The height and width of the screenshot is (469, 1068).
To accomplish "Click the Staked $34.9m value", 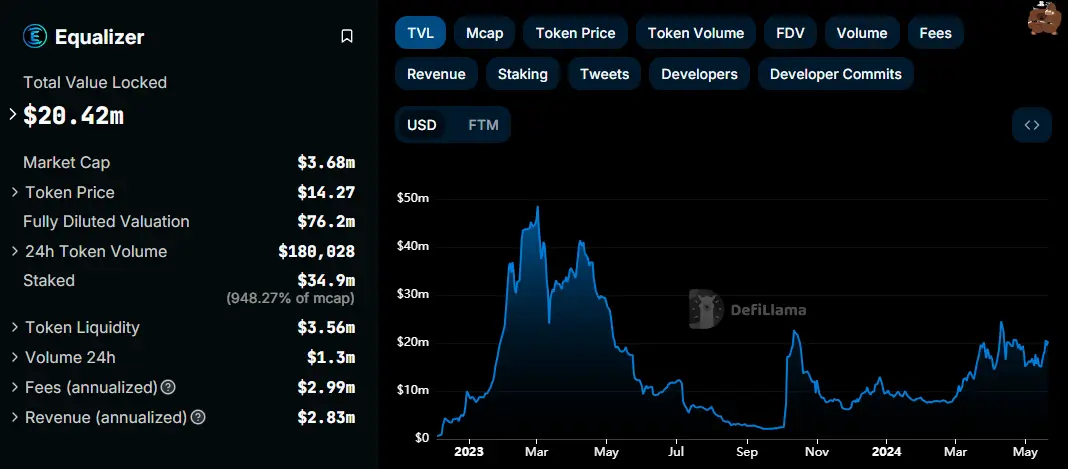I will [x=326, y=280].
